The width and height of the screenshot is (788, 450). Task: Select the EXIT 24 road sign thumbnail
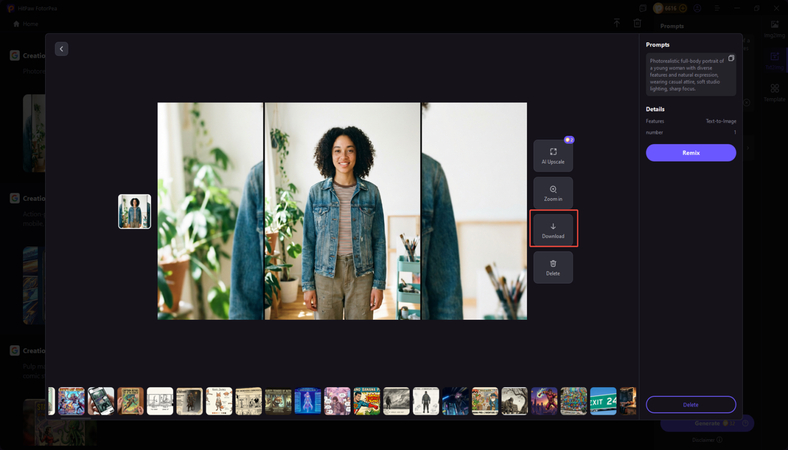[603, 401]
